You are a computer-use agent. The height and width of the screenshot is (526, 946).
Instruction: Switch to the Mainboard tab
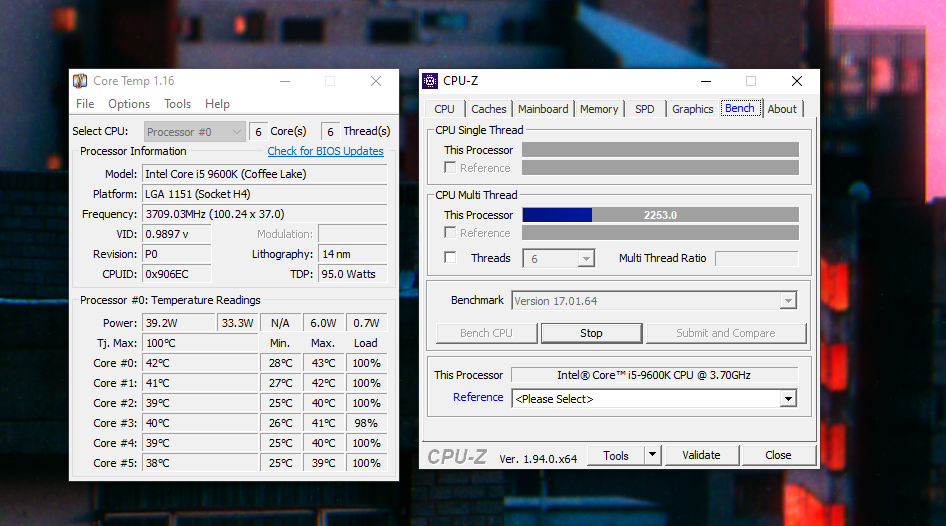click(x=543, y=109)
